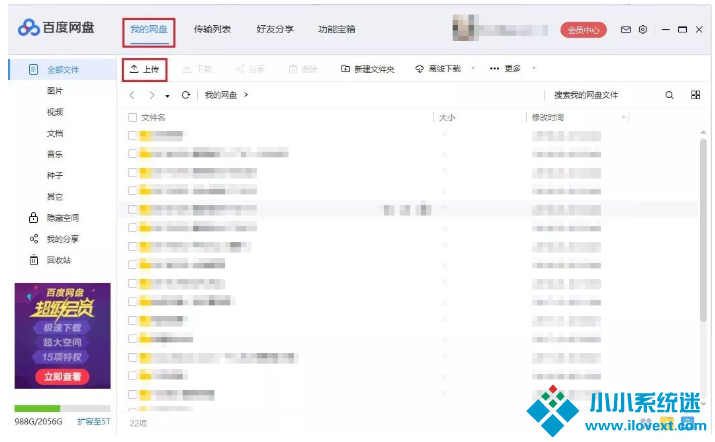Go forward with the right arrow
This screenshot has height=442, width=715.
(x=152, y=95)
